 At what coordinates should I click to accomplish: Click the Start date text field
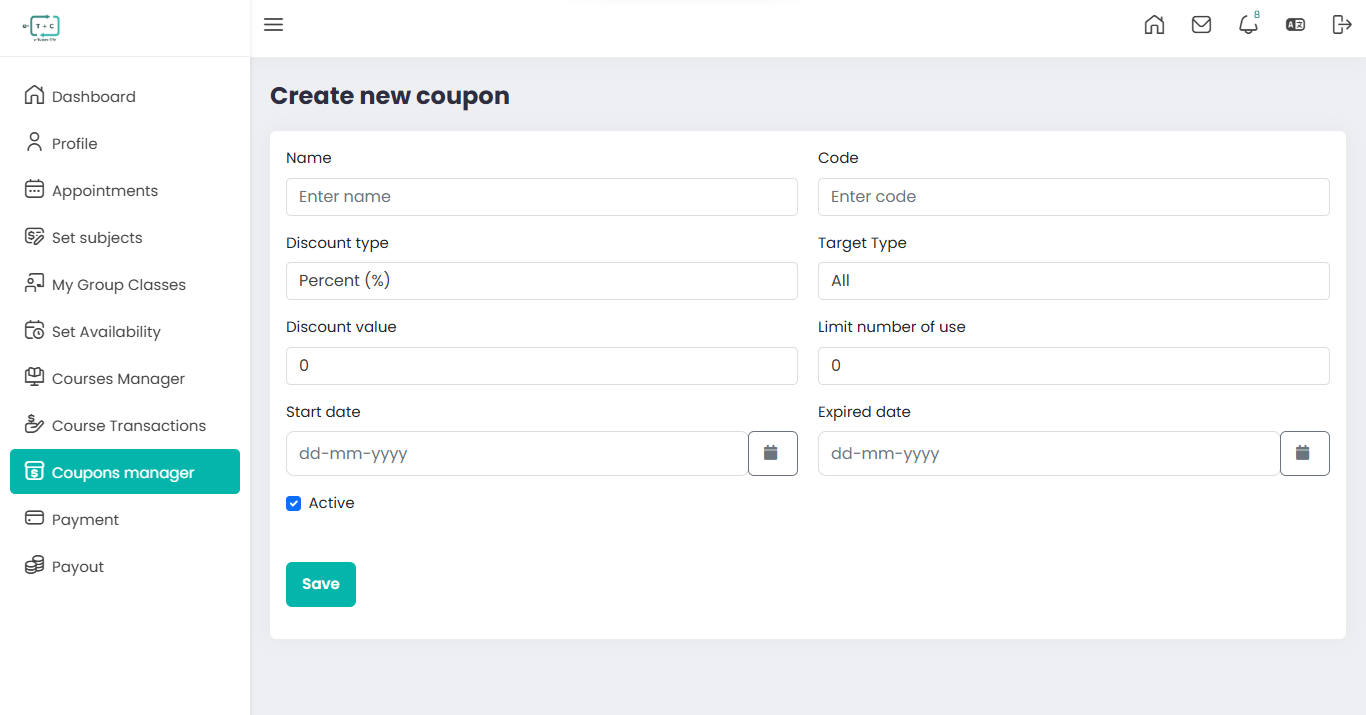(x=517, y=453)
